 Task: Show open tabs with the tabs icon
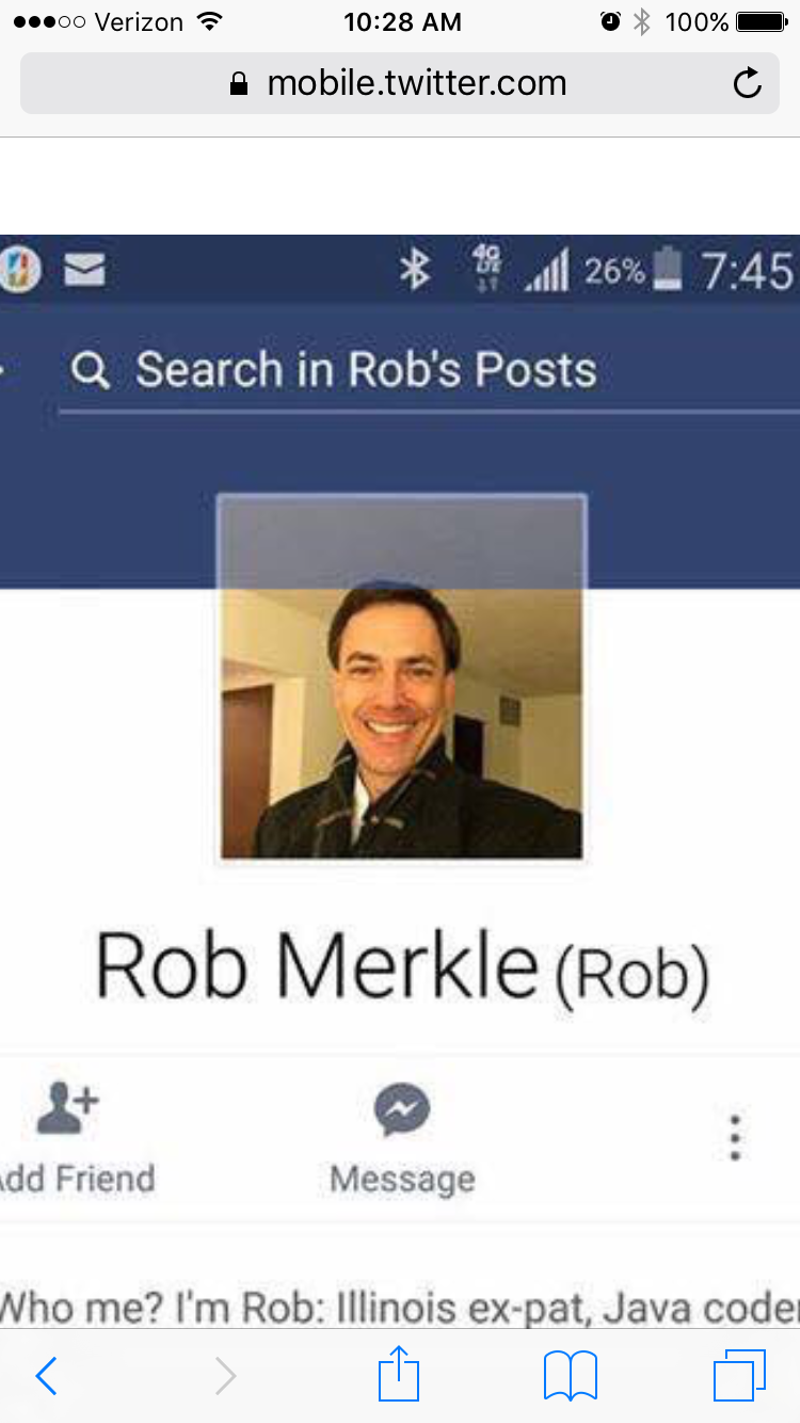740,1375
